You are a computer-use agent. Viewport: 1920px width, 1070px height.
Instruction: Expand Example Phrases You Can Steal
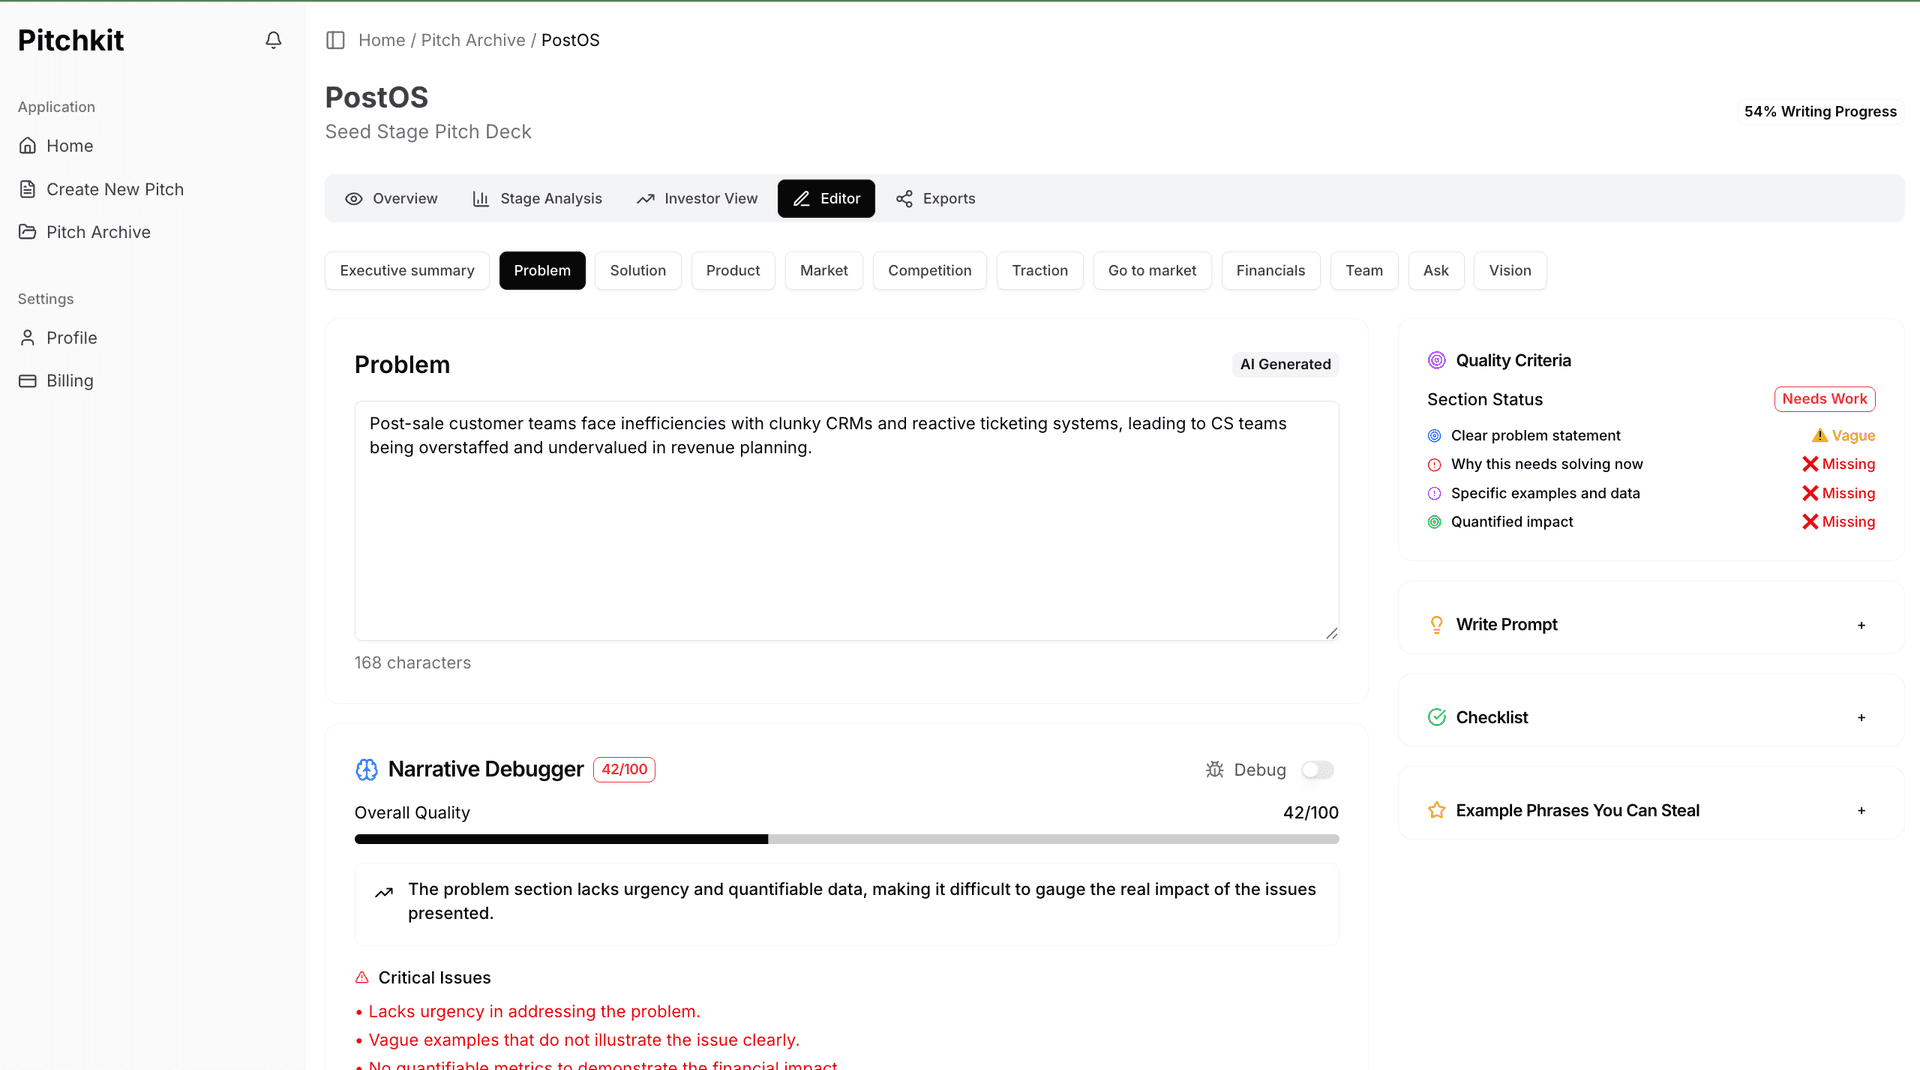click(x=1861, y=811)
